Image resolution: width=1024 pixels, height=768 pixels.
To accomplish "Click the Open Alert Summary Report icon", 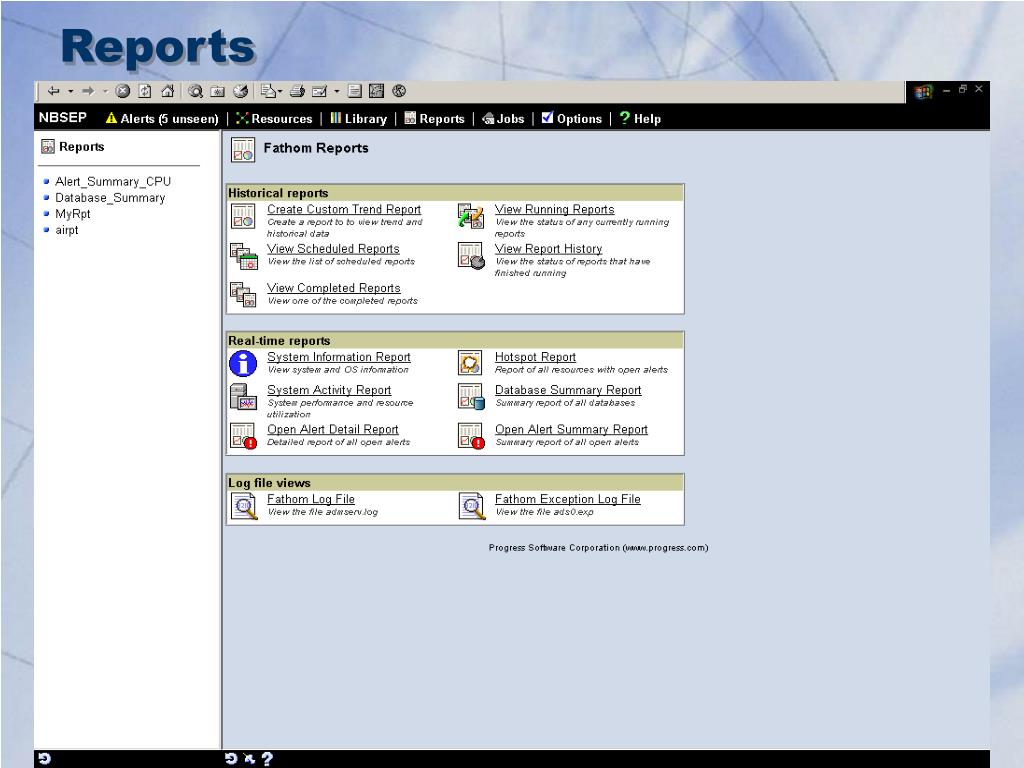I will tap(471, 436).
